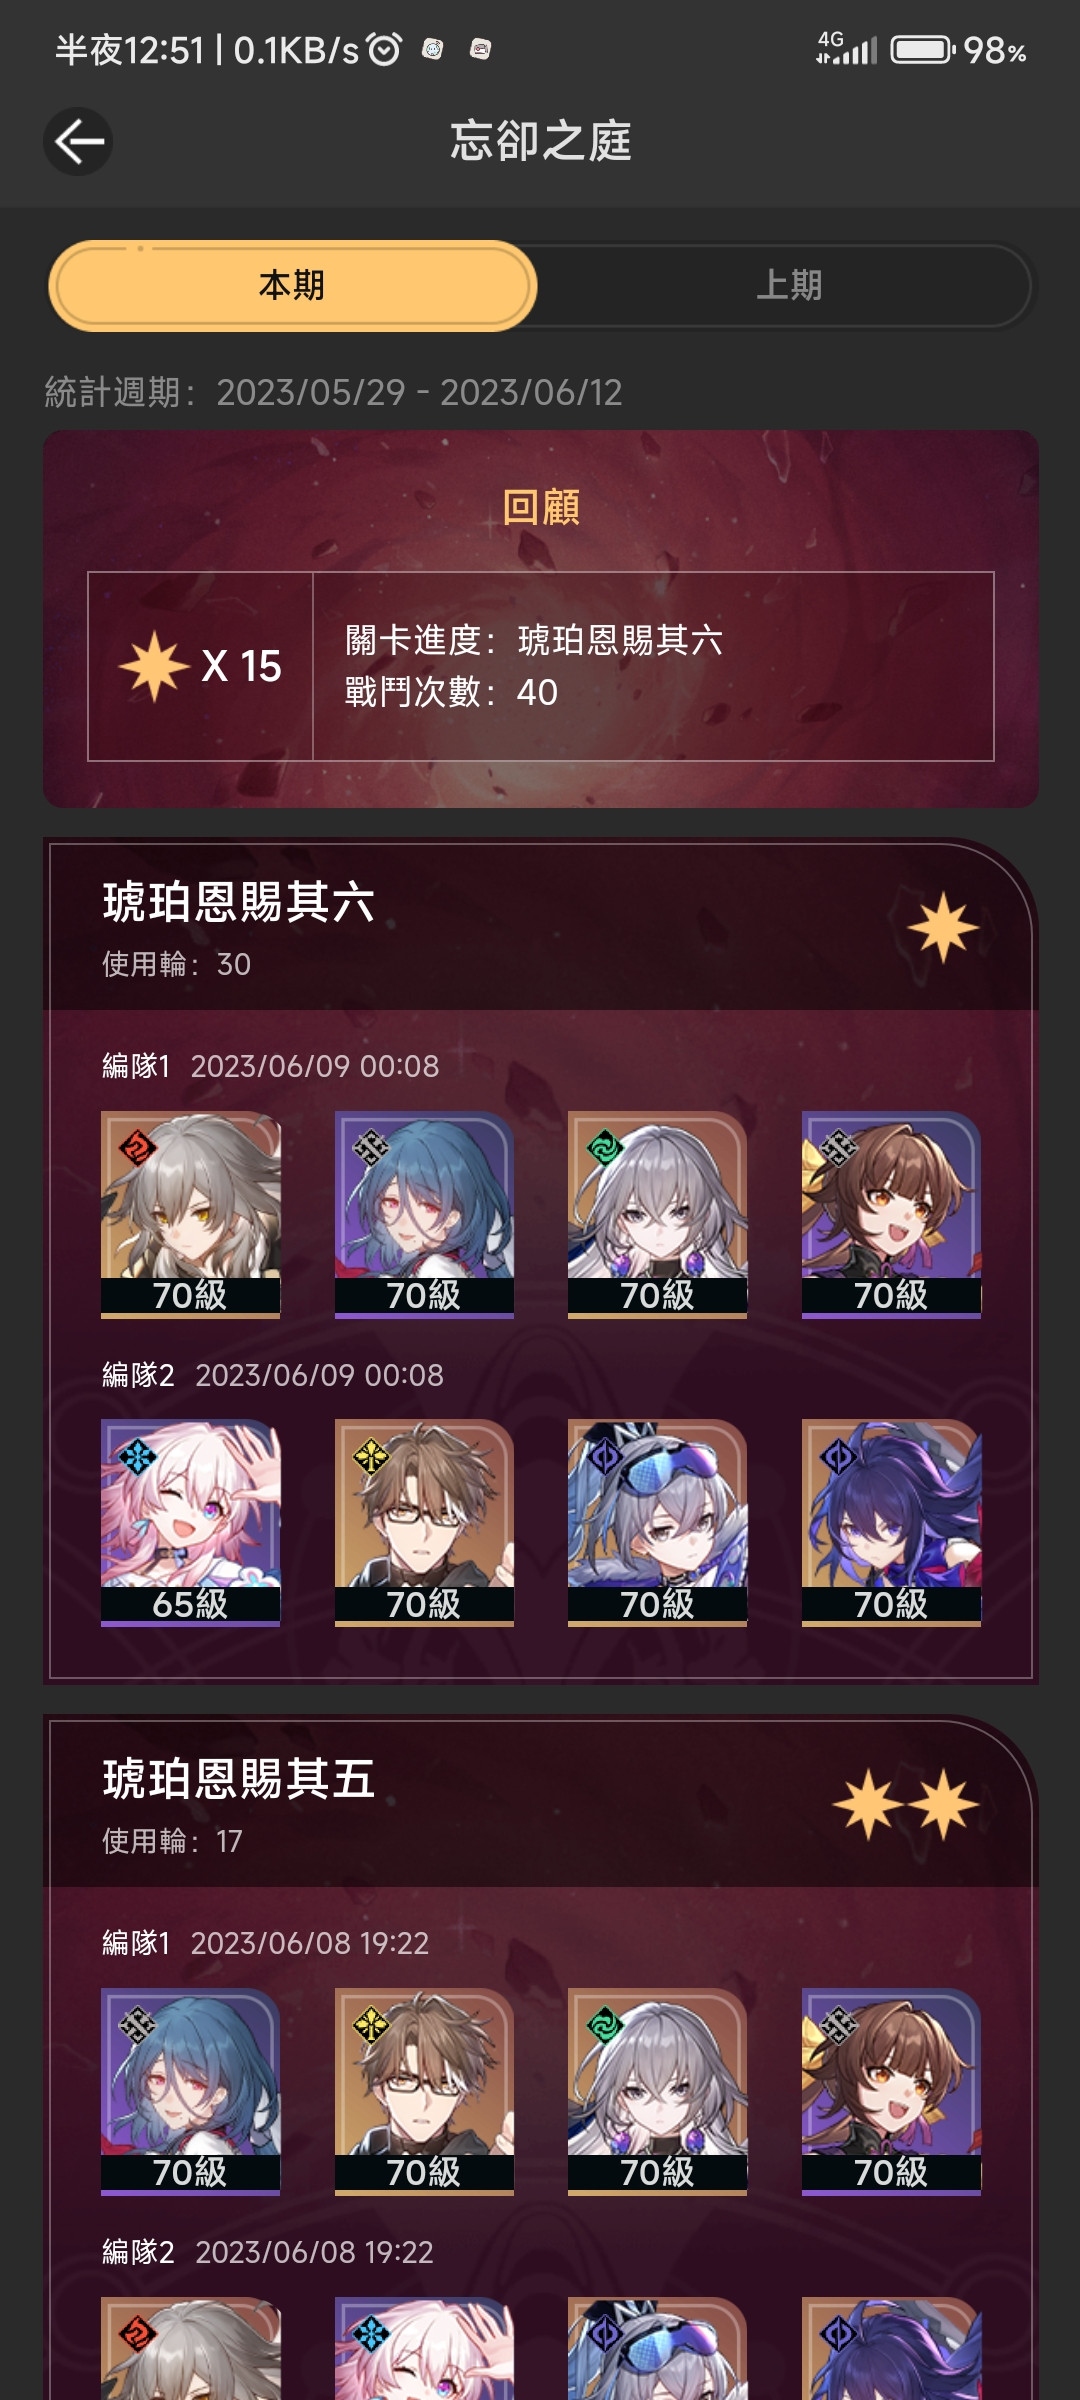The width and height of the screenshot is (1080, 2400).
Task: Switch to the 上期 tab
Action: [788, 285]
